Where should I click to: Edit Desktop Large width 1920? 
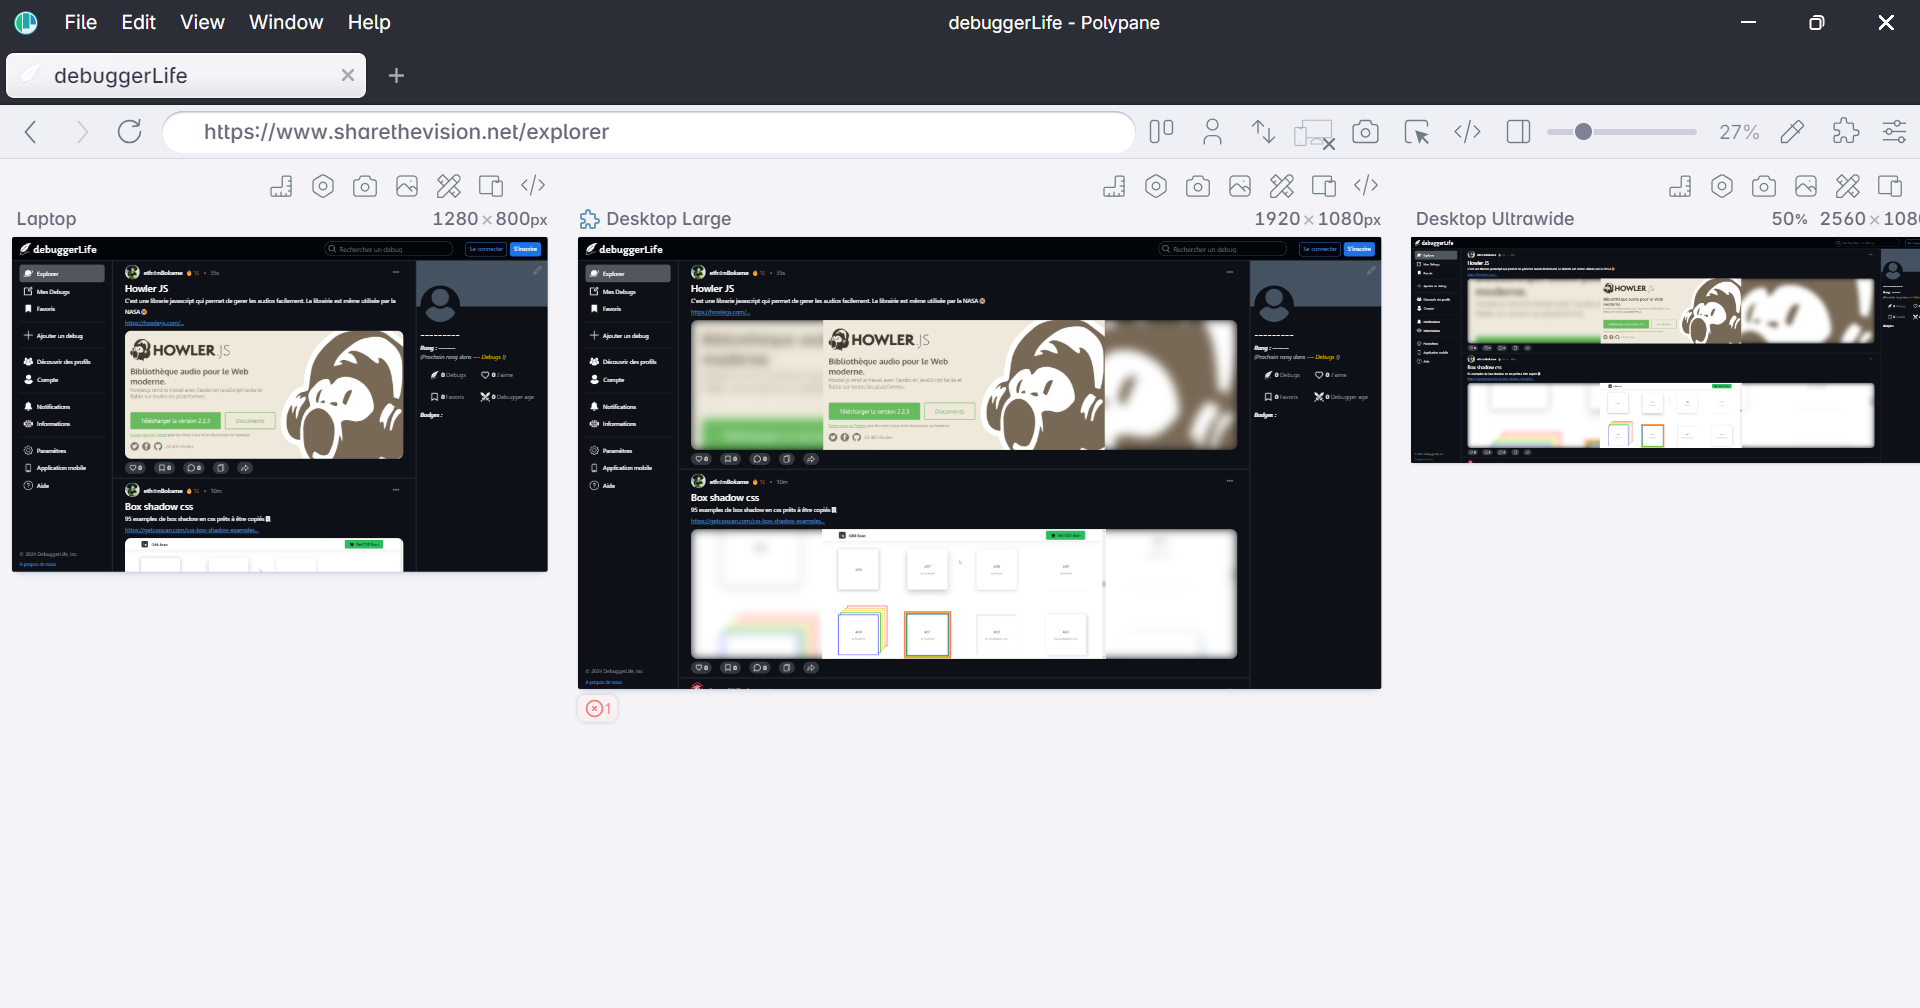(x=1277, y=219)
